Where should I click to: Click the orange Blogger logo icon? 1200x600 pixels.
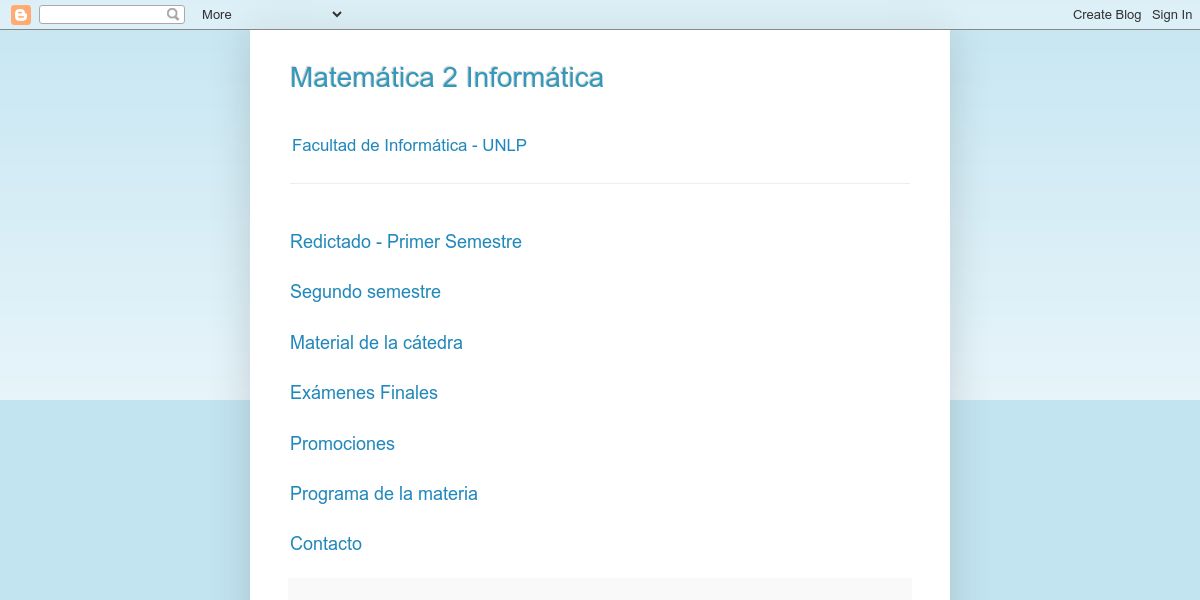tap(20, 14)
